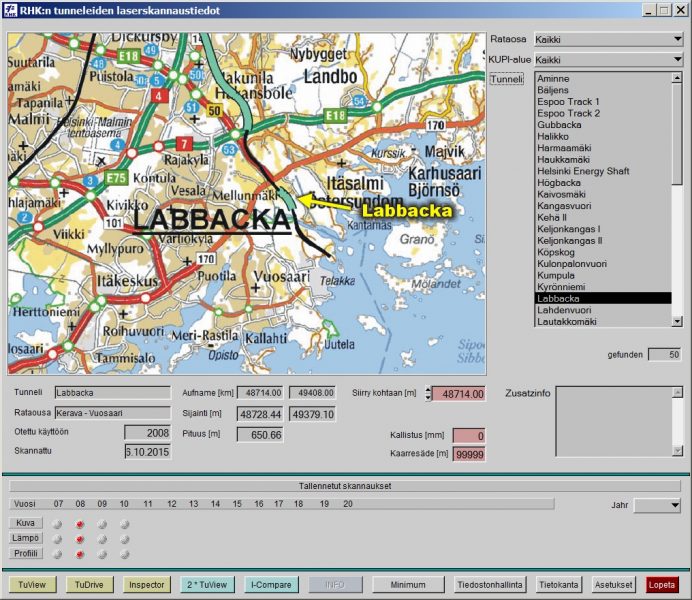The image size is (692, 600).
Task: Open the Rataosa dropdown
Action: point(607,40)
